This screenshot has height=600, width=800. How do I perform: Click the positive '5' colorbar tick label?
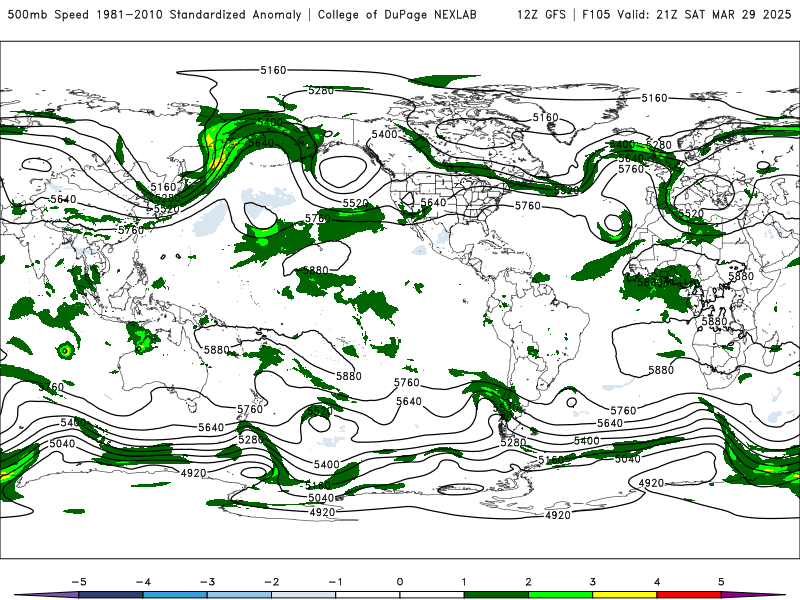[x=721, y=582]
